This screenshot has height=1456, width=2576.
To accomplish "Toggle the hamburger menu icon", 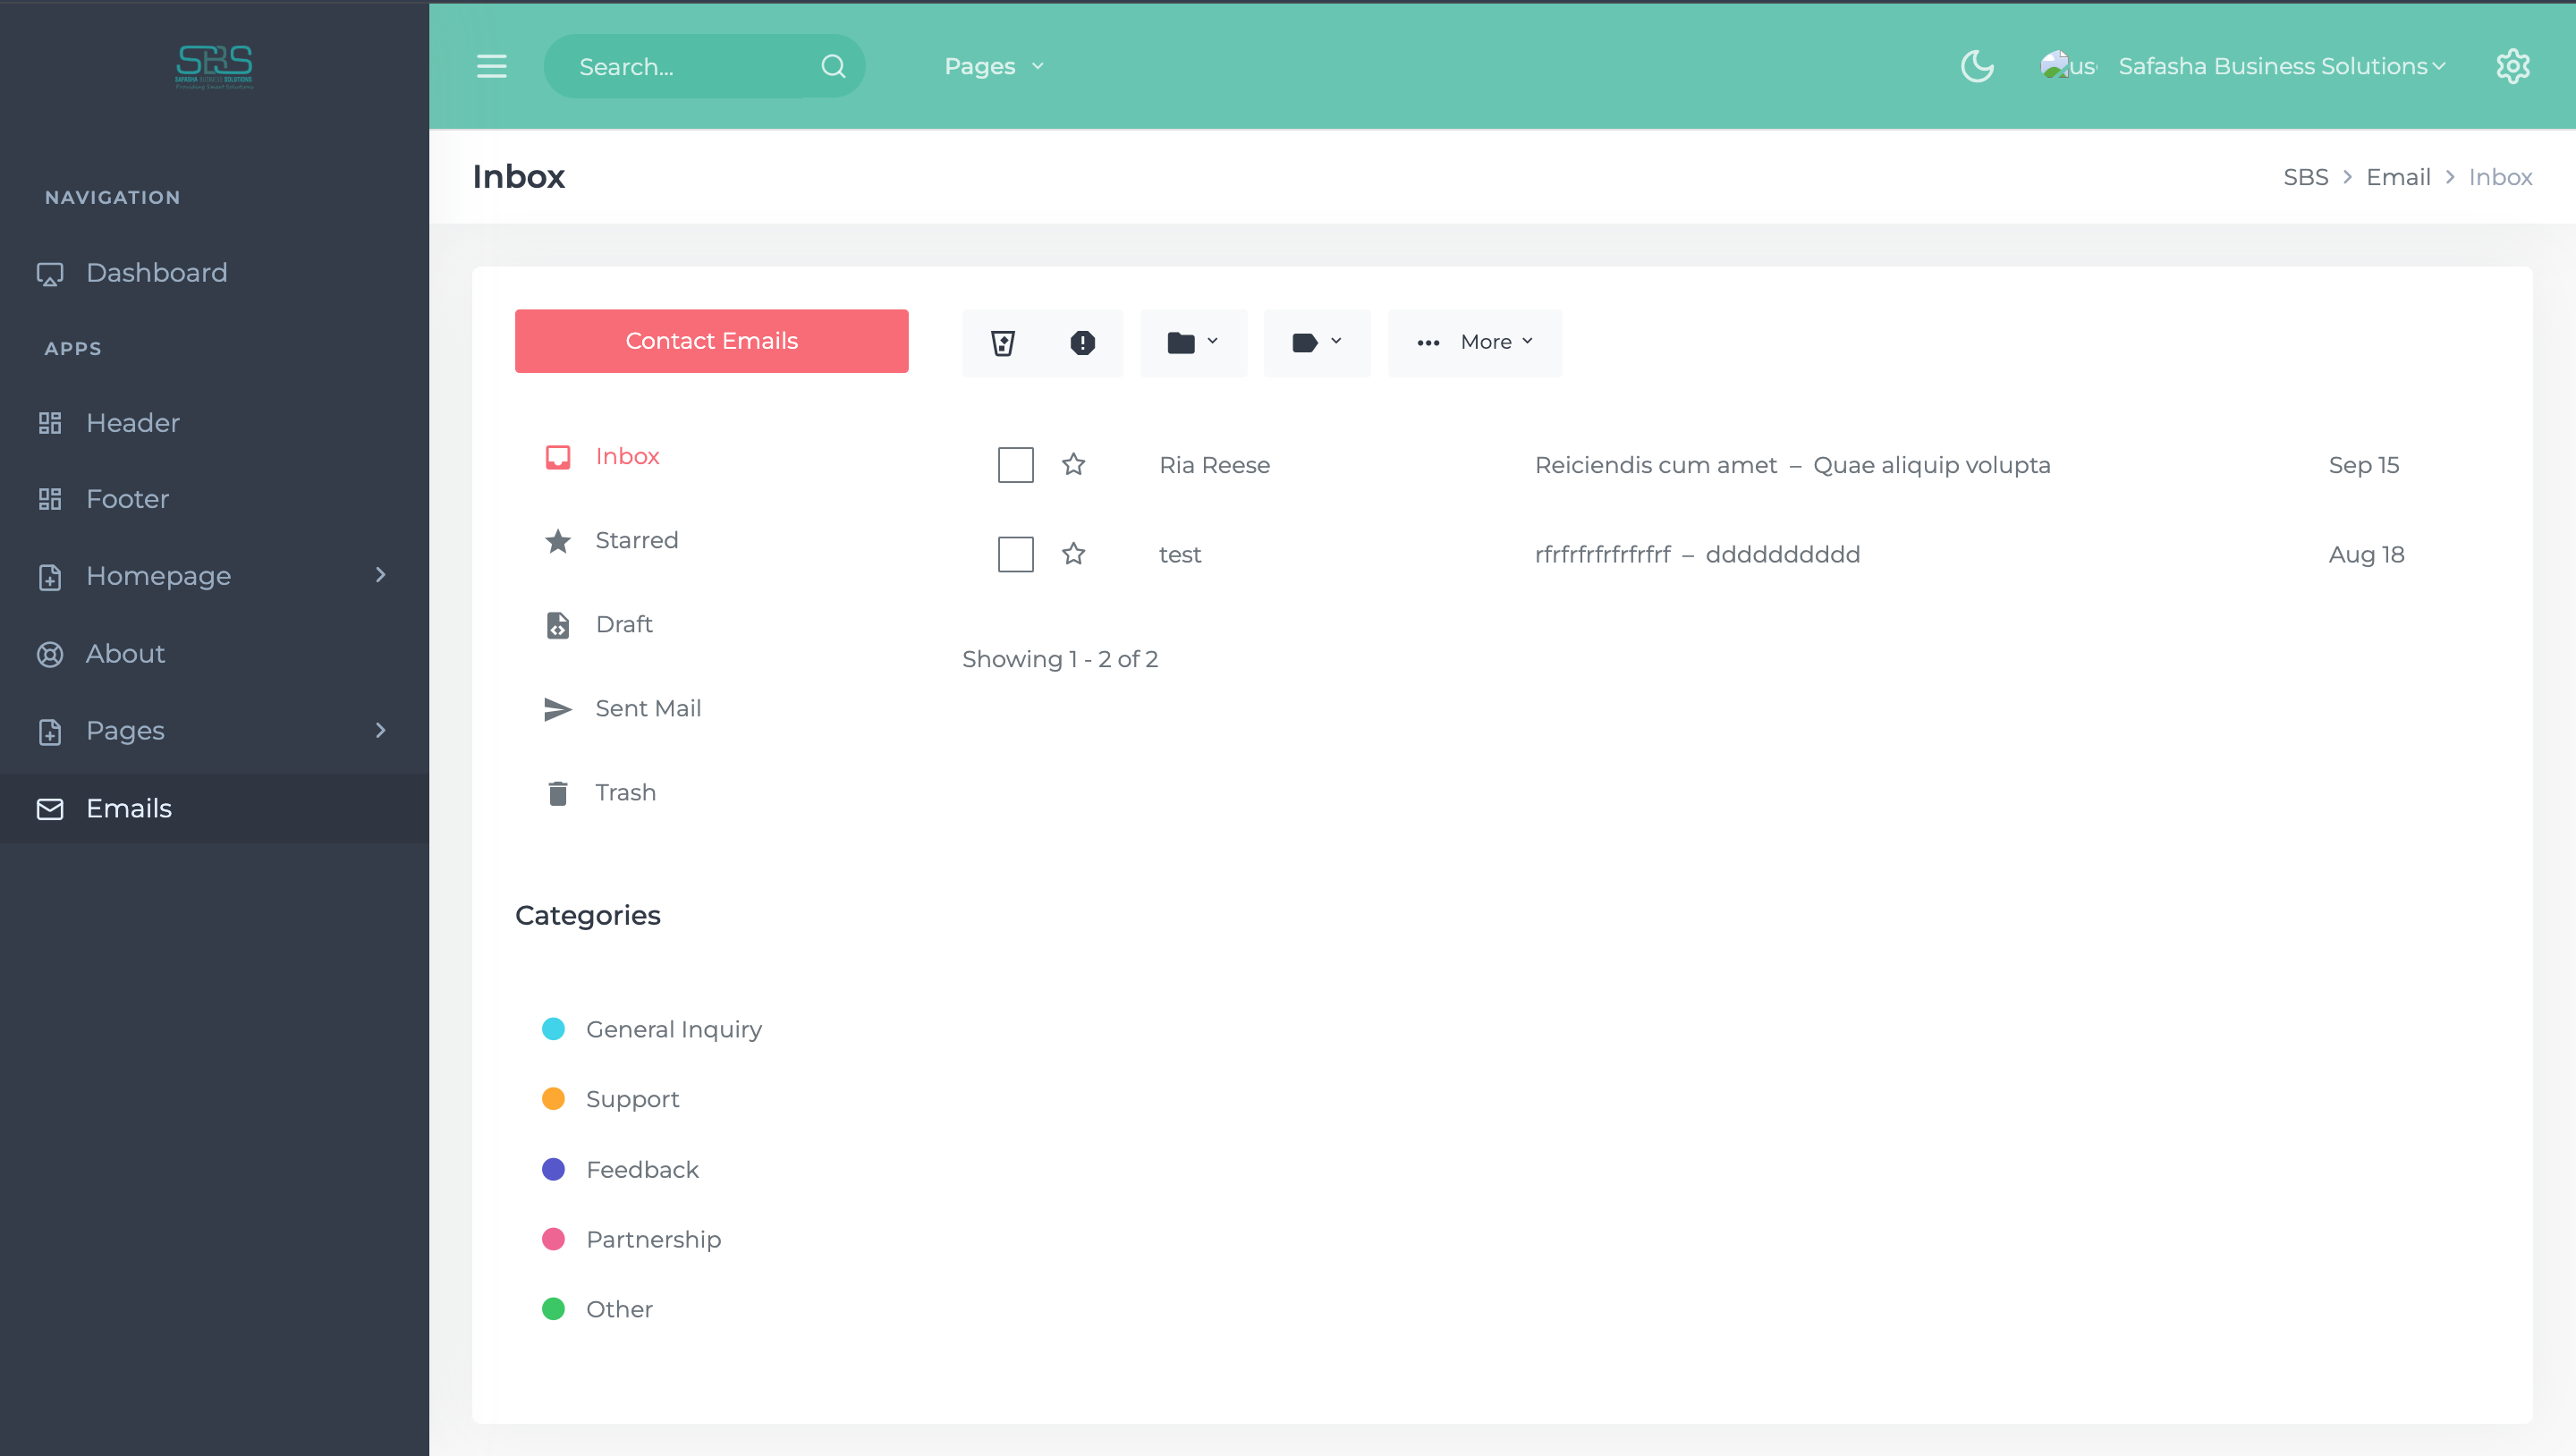I will coord(491,66).
